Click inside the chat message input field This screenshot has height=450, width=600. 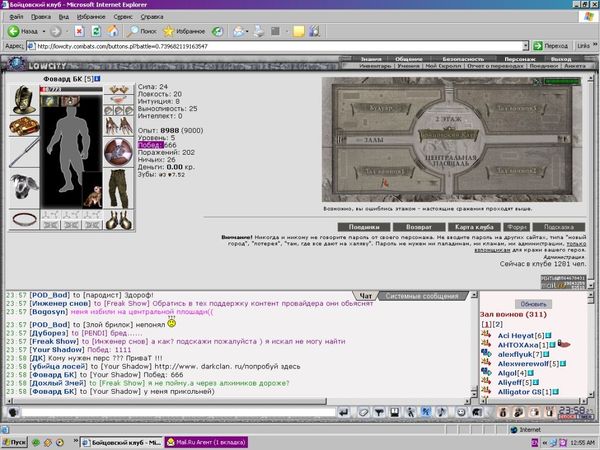click(178, 412)
